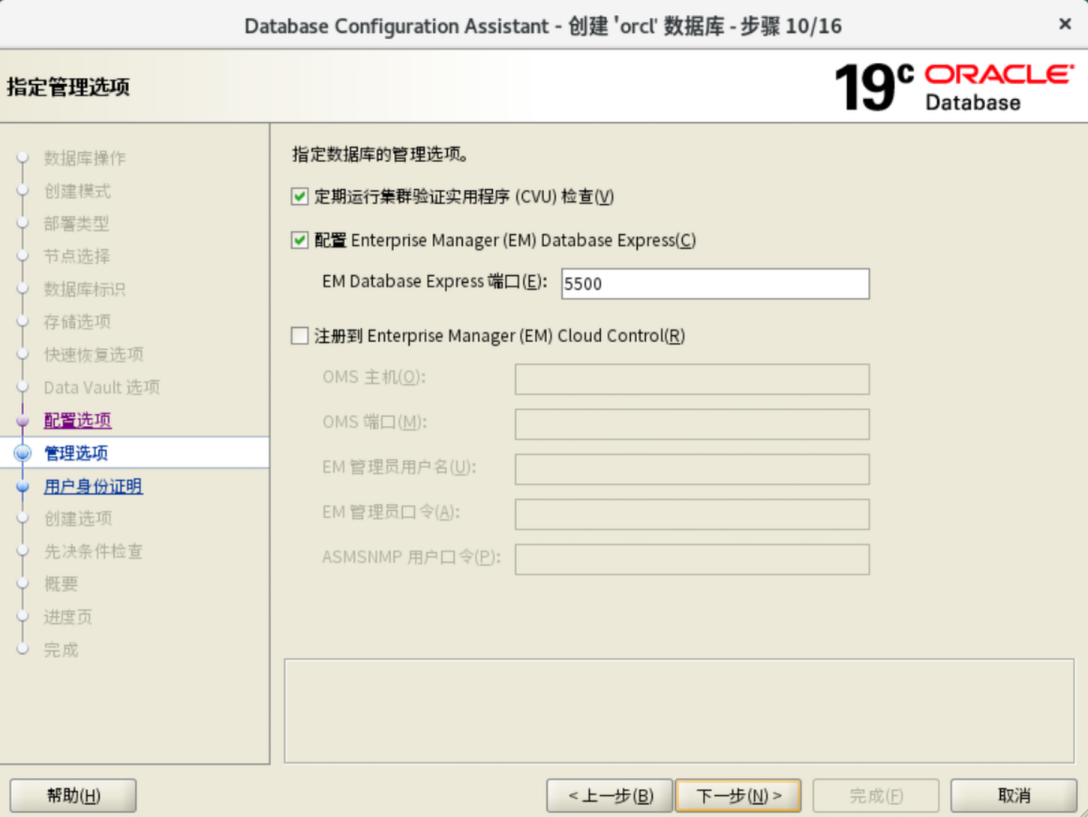Uncheck configure EM Database Express option
The image size is (1088, 817).
point(300,241)
